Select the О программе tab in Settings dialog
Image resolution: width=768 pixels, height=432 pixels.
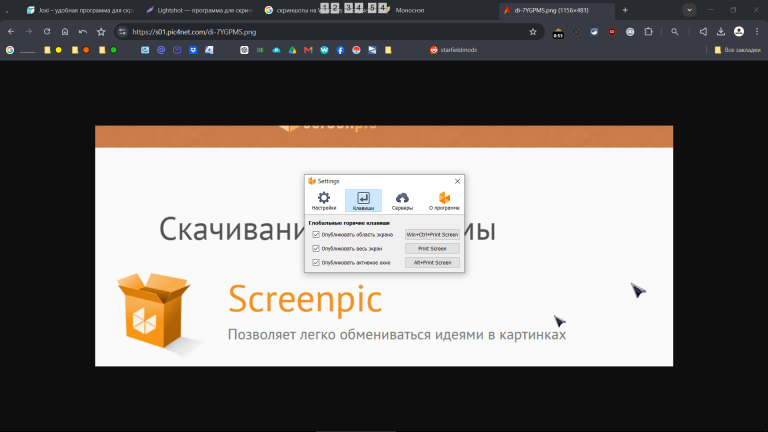[444, 201]
